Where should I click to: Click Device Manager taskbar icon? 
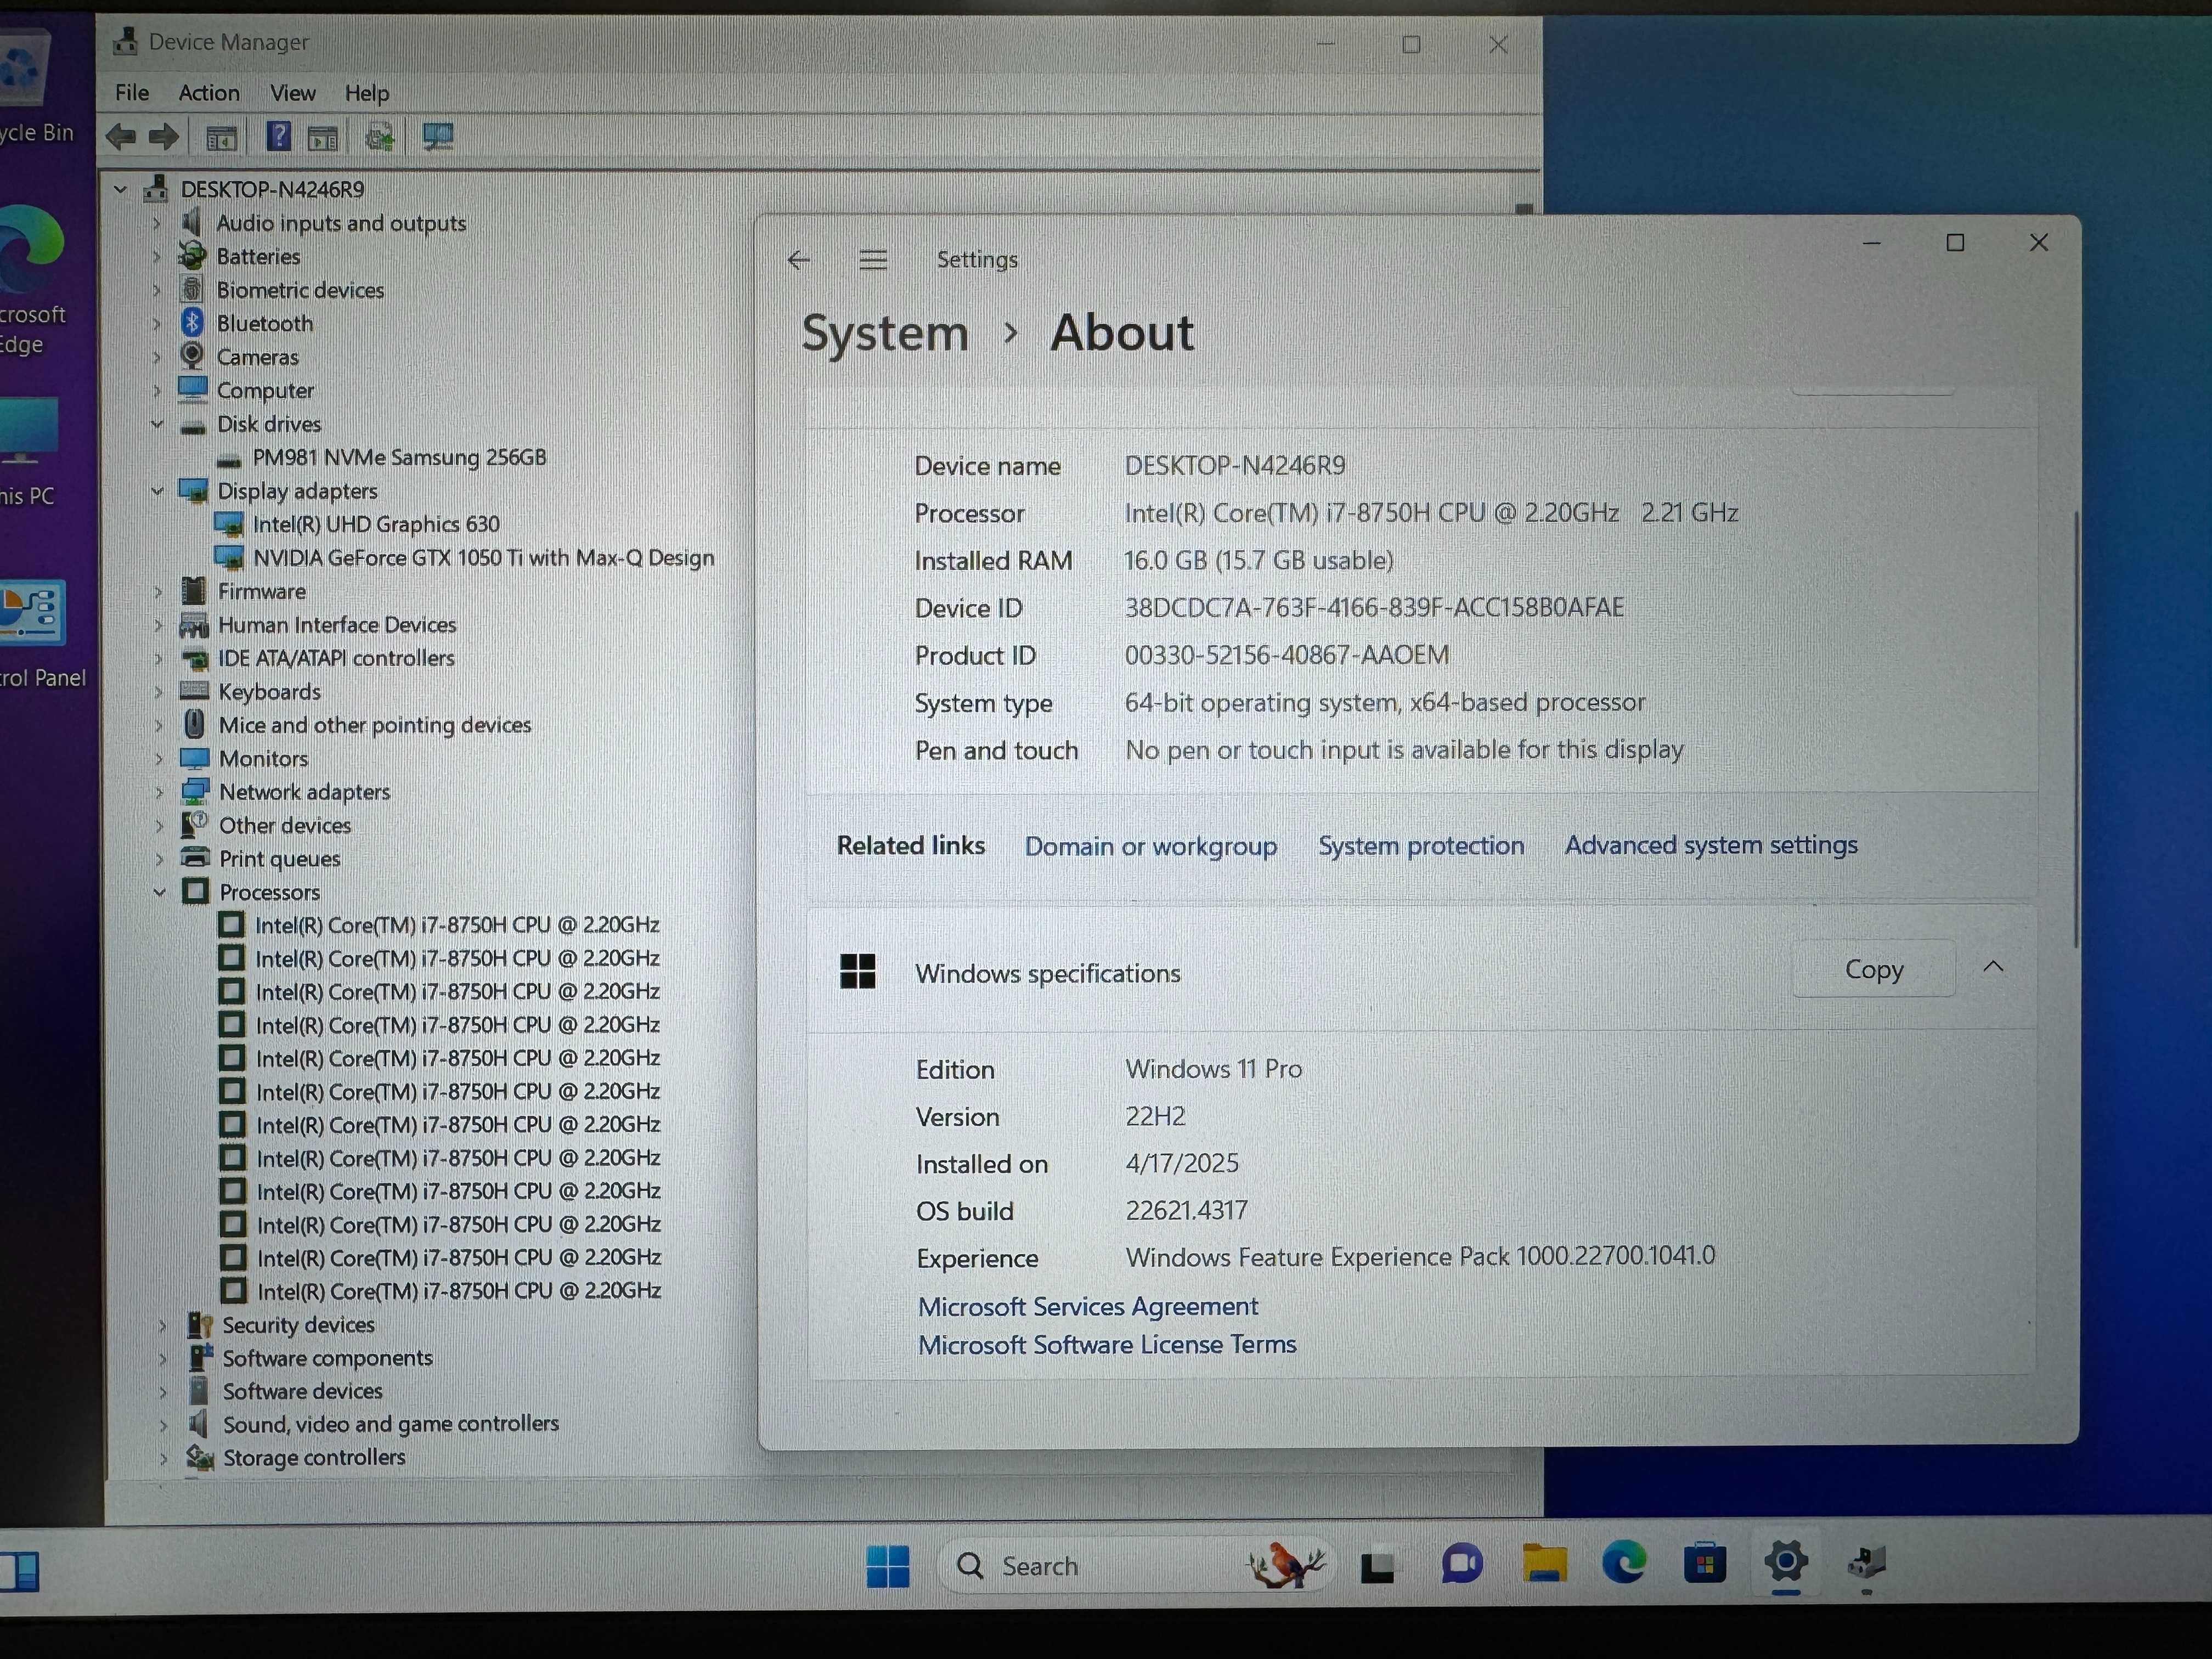coord(1866,1561)
